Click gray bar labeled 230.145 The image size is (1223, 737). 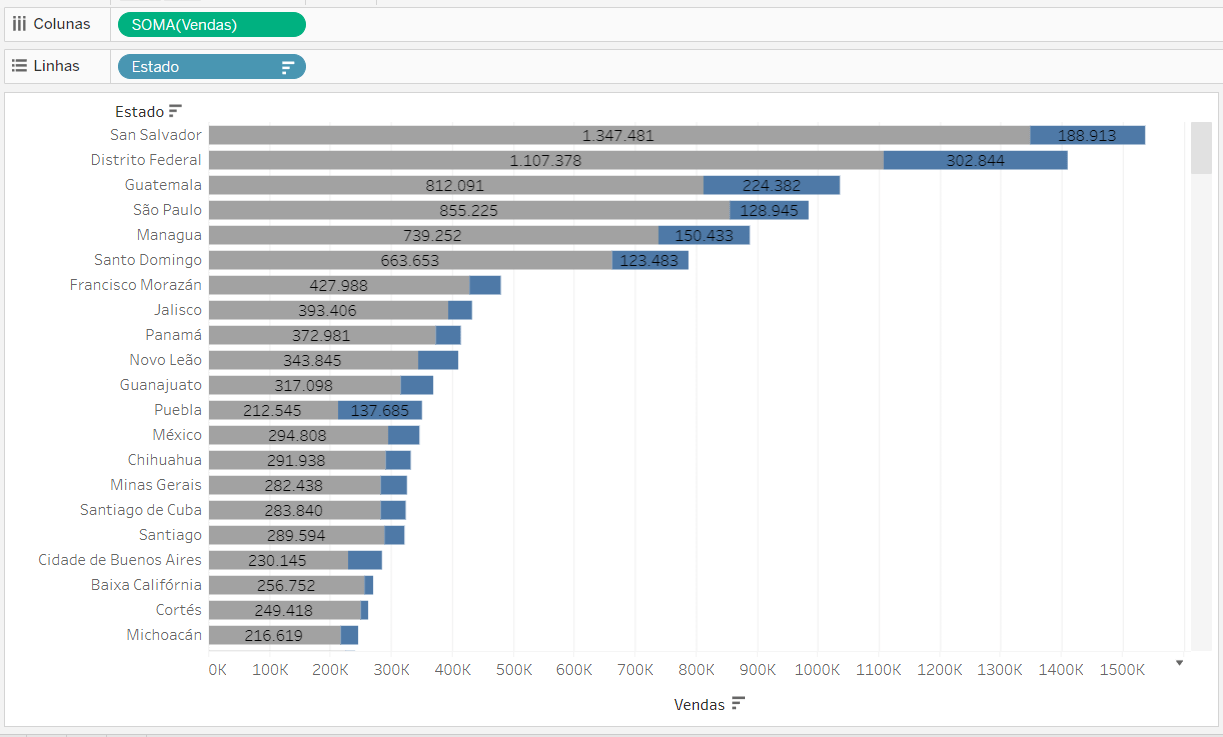(278, 560)
